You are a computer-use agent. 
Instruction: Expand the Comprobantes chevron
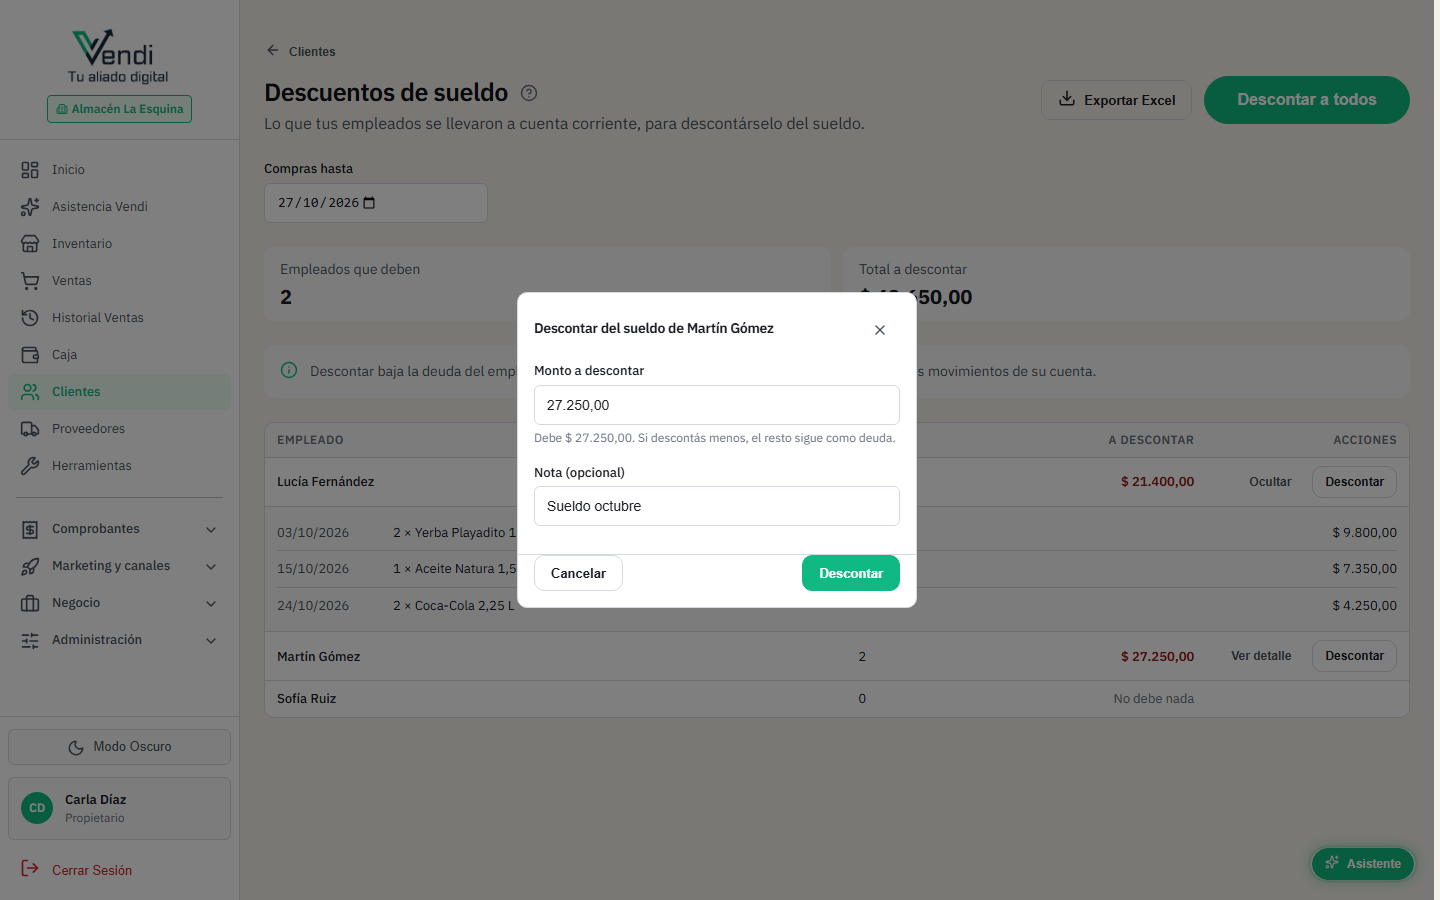(211, 529)
